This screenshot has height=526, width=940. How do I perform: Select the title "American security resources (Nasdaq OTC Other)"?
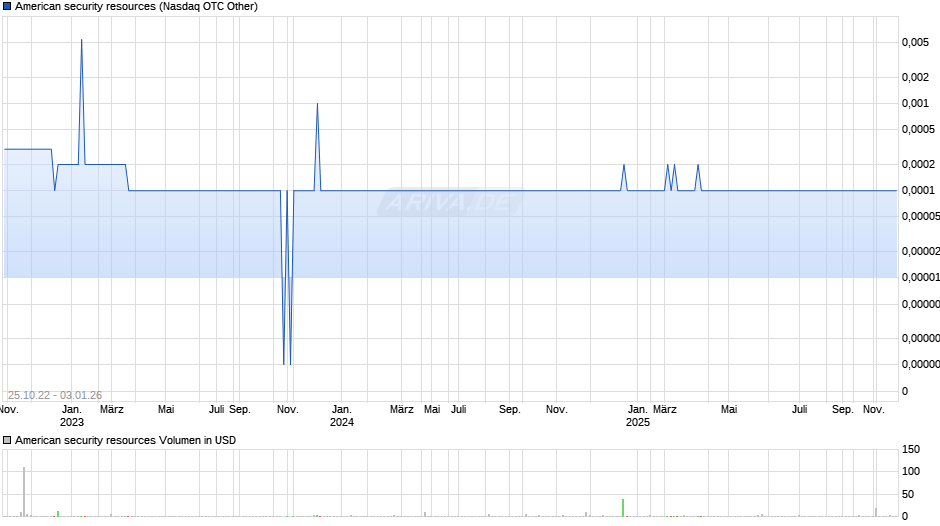136,7
